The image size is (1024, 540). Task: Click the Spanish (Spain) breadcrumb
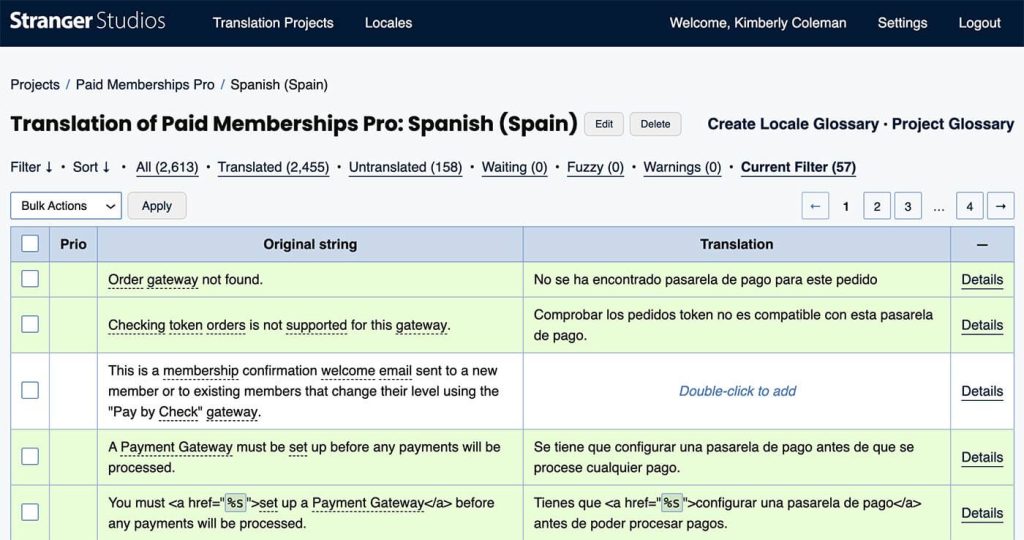279,85
